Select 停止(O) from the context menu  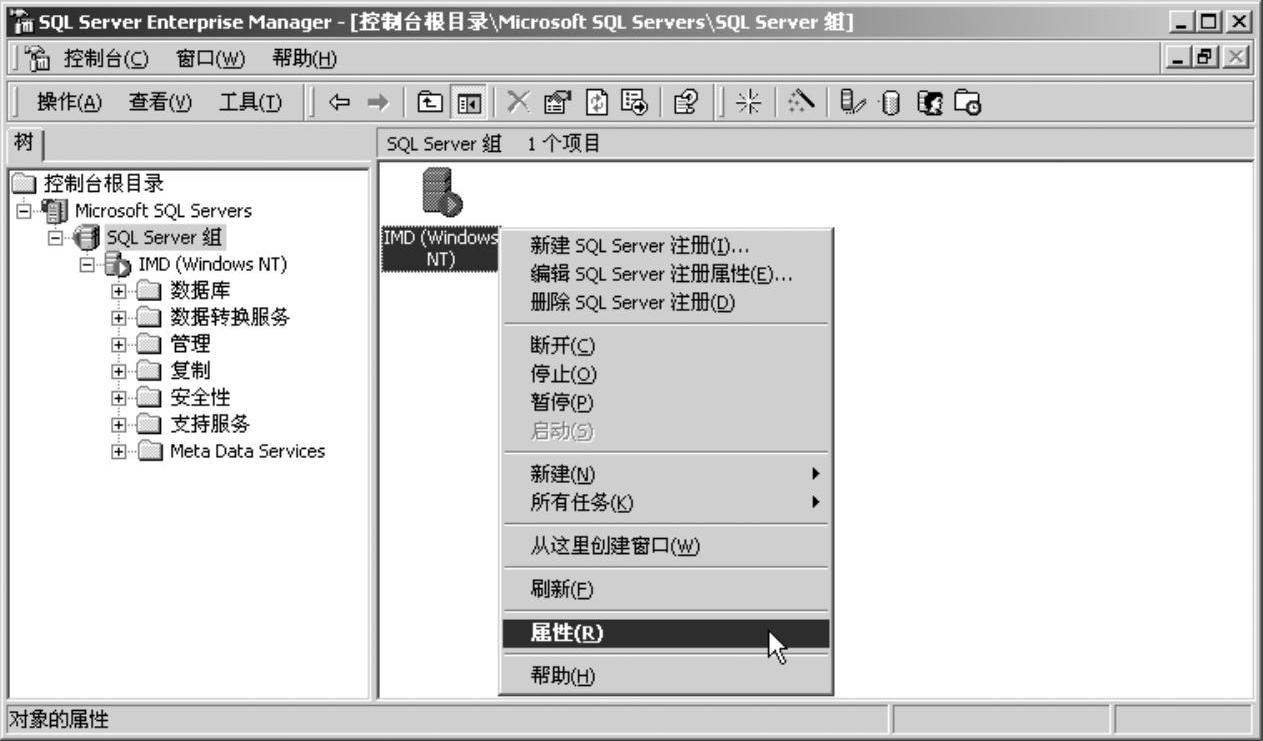pyautogui.click(x=666, y=374)
